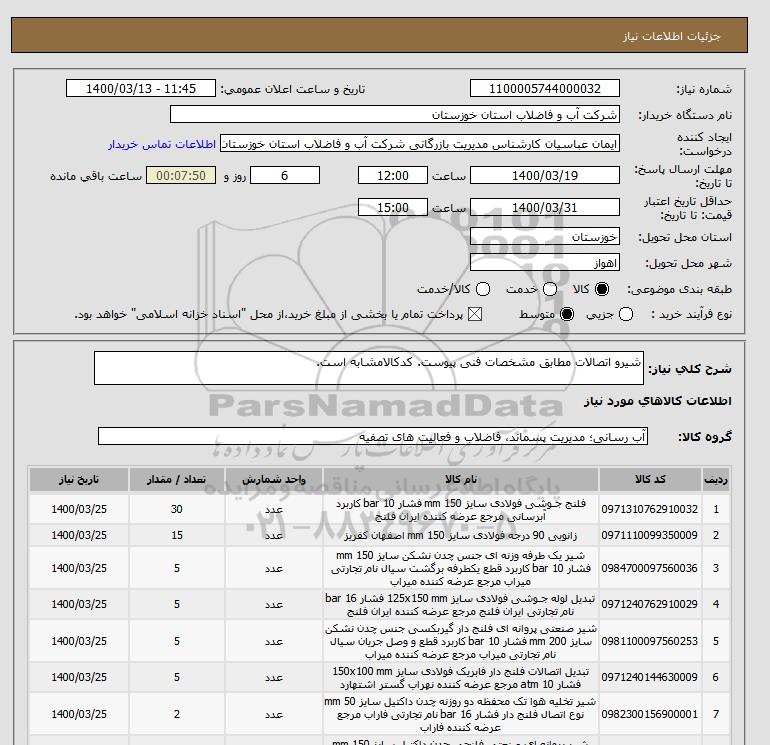Click the نام کالا column header
This screenshot has height=745, width=770.
(461, 479)
